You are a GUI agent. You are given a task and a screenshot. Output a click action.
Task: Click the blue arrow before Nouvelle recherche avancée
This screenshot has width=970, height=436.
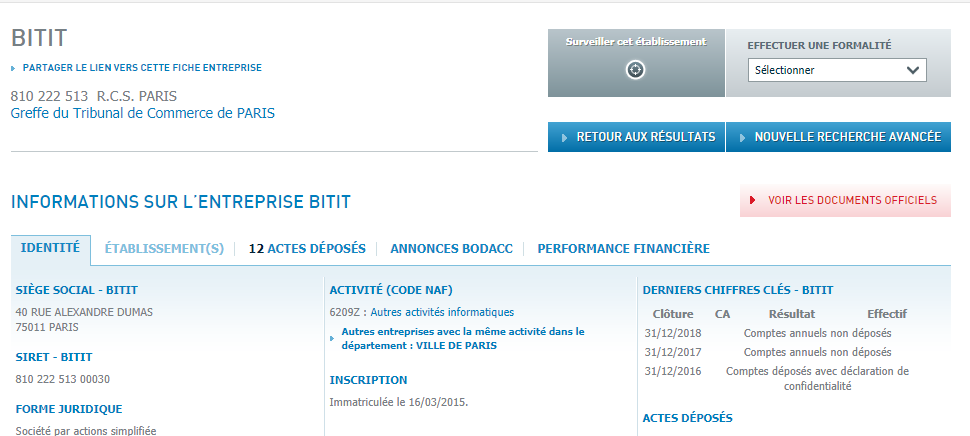coord(742,138)
